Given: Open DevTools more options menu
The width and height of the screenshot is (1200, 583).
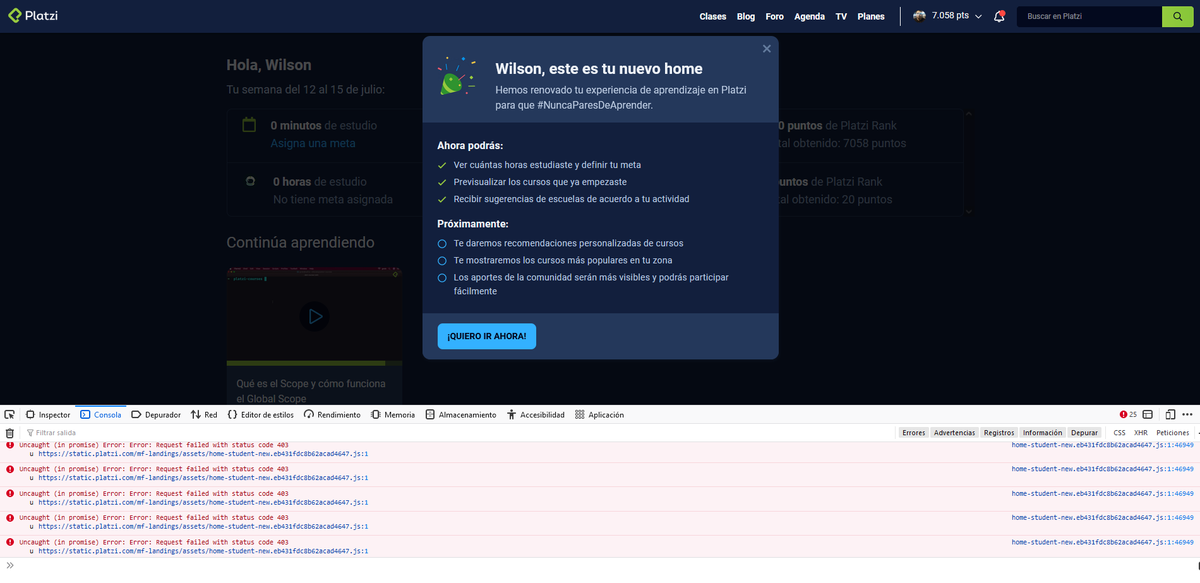Looking at the screenshot, I should 1187,414.
